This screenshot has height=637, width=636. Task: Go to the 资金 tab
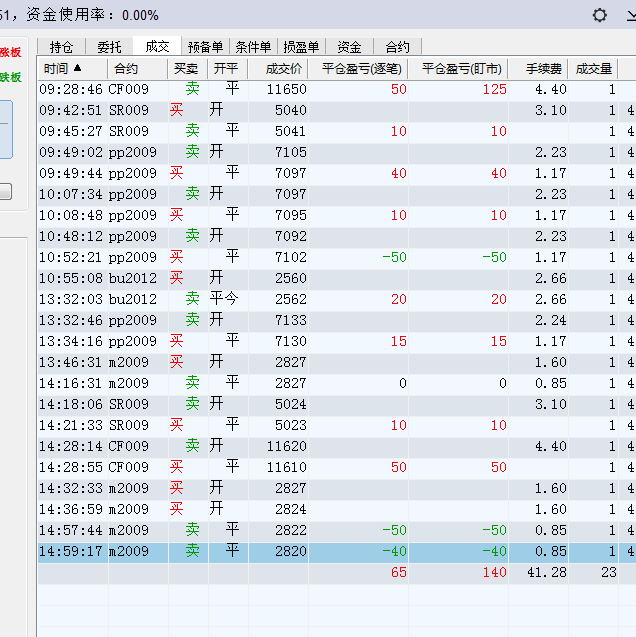tap(349, 47)
